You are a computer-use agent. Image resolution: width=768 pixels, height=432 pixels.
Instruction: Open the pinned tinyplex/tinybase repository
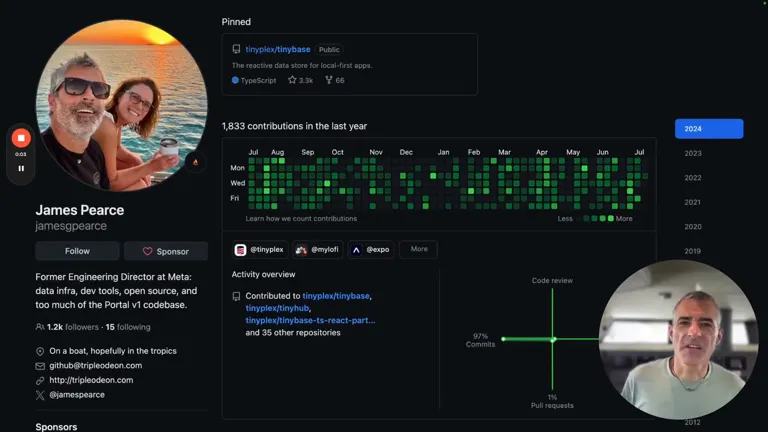(x=278, y=49)
